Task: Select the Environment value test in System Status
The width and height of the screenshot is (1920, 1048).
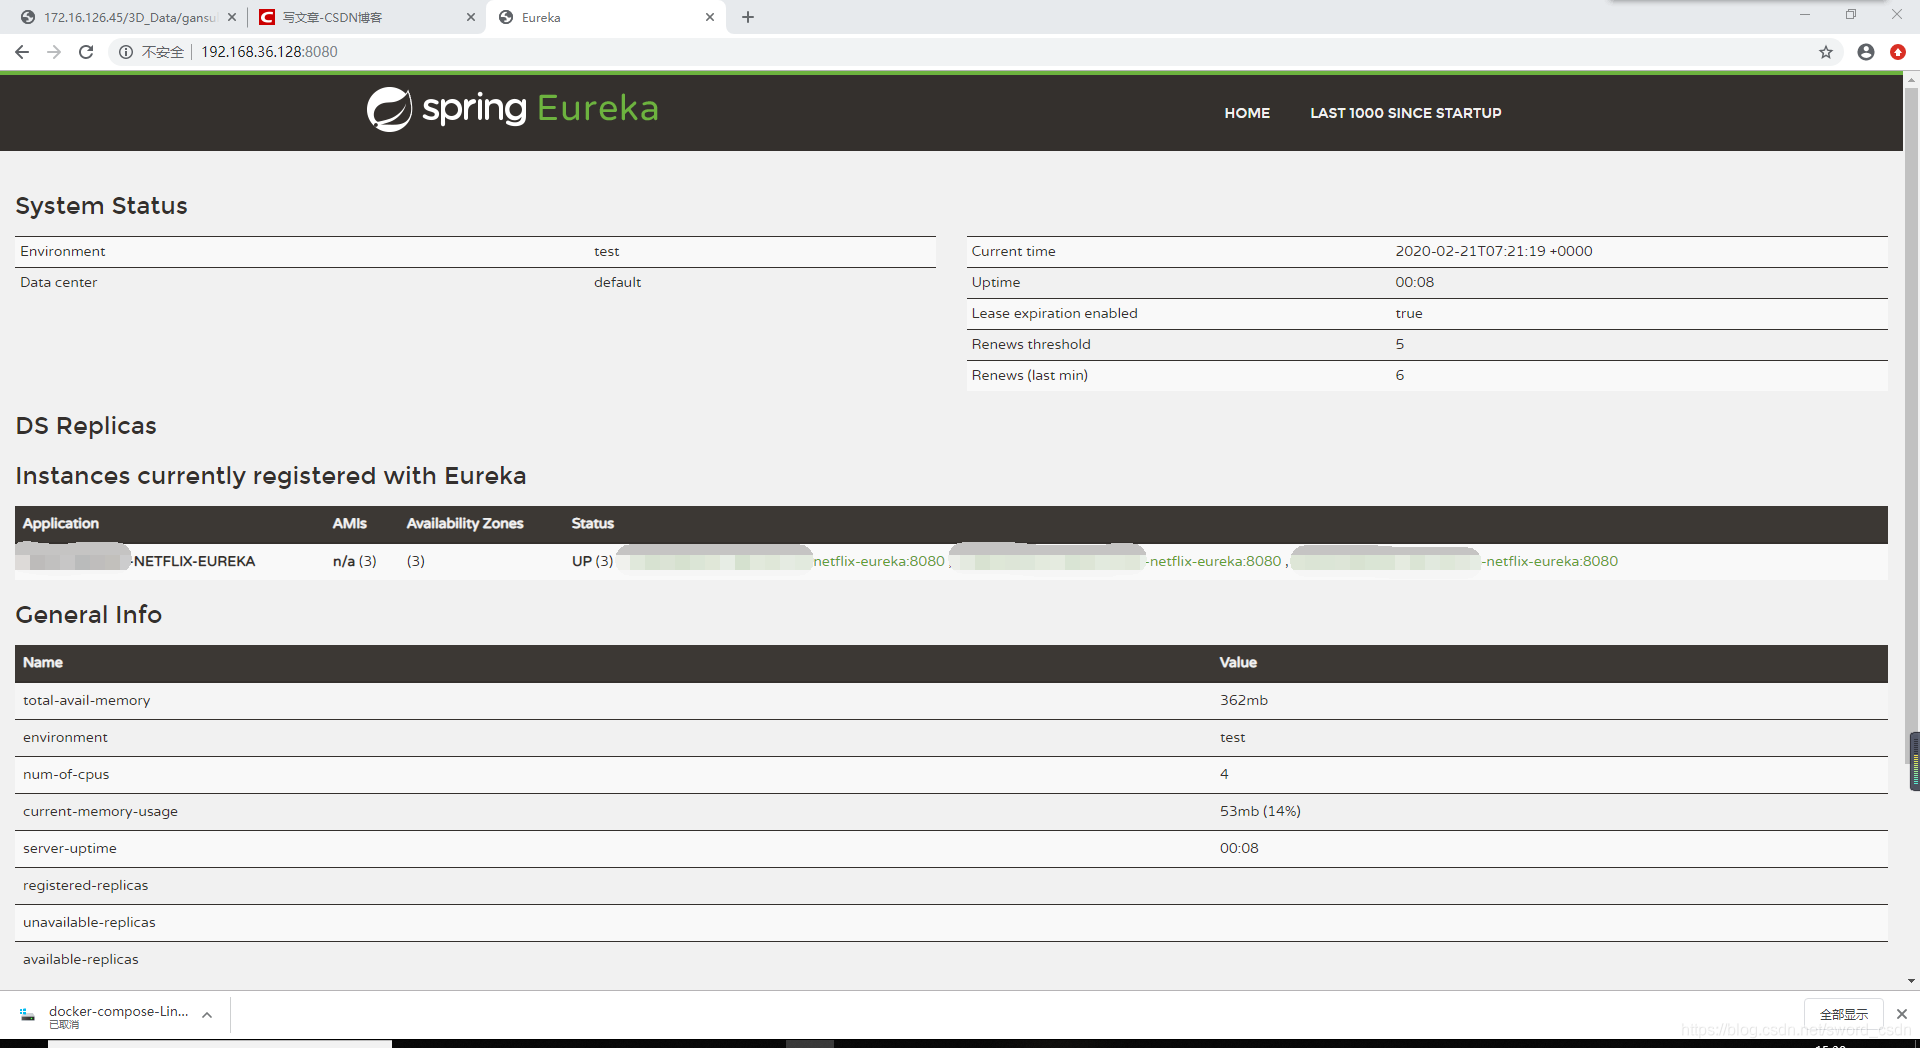Action: (x=606, y=251)
